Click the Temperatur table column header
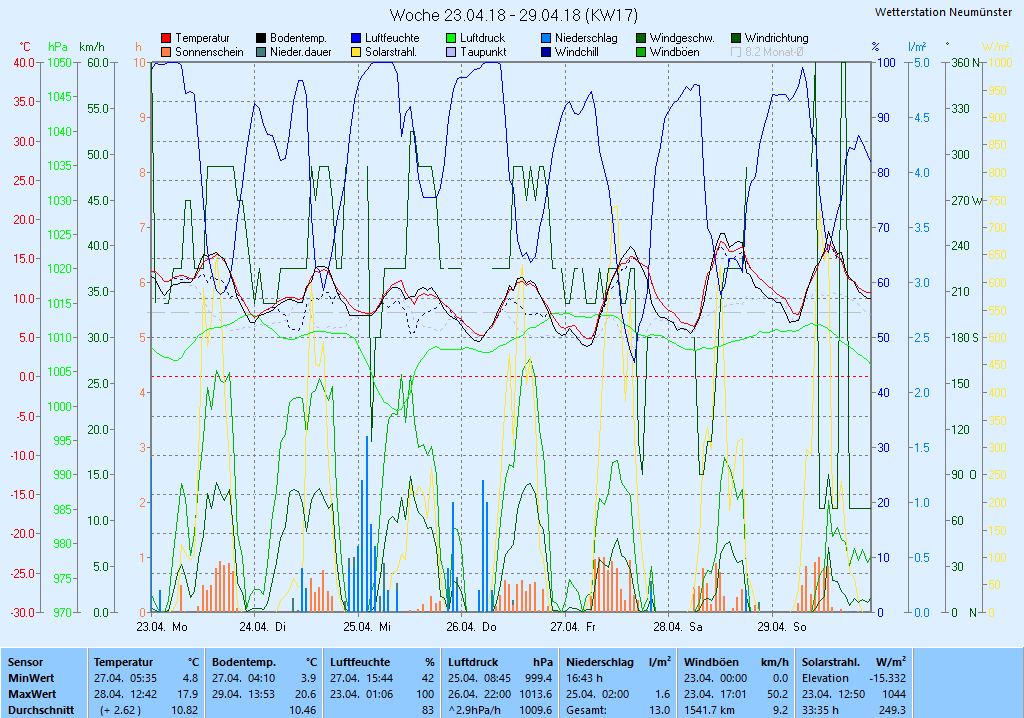1024x718 pixels. click(123, 662)
